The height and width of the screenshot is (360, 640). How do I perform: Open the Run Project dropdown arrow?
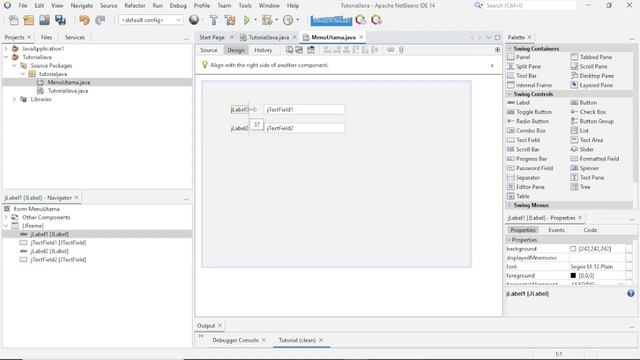[256, 20]
